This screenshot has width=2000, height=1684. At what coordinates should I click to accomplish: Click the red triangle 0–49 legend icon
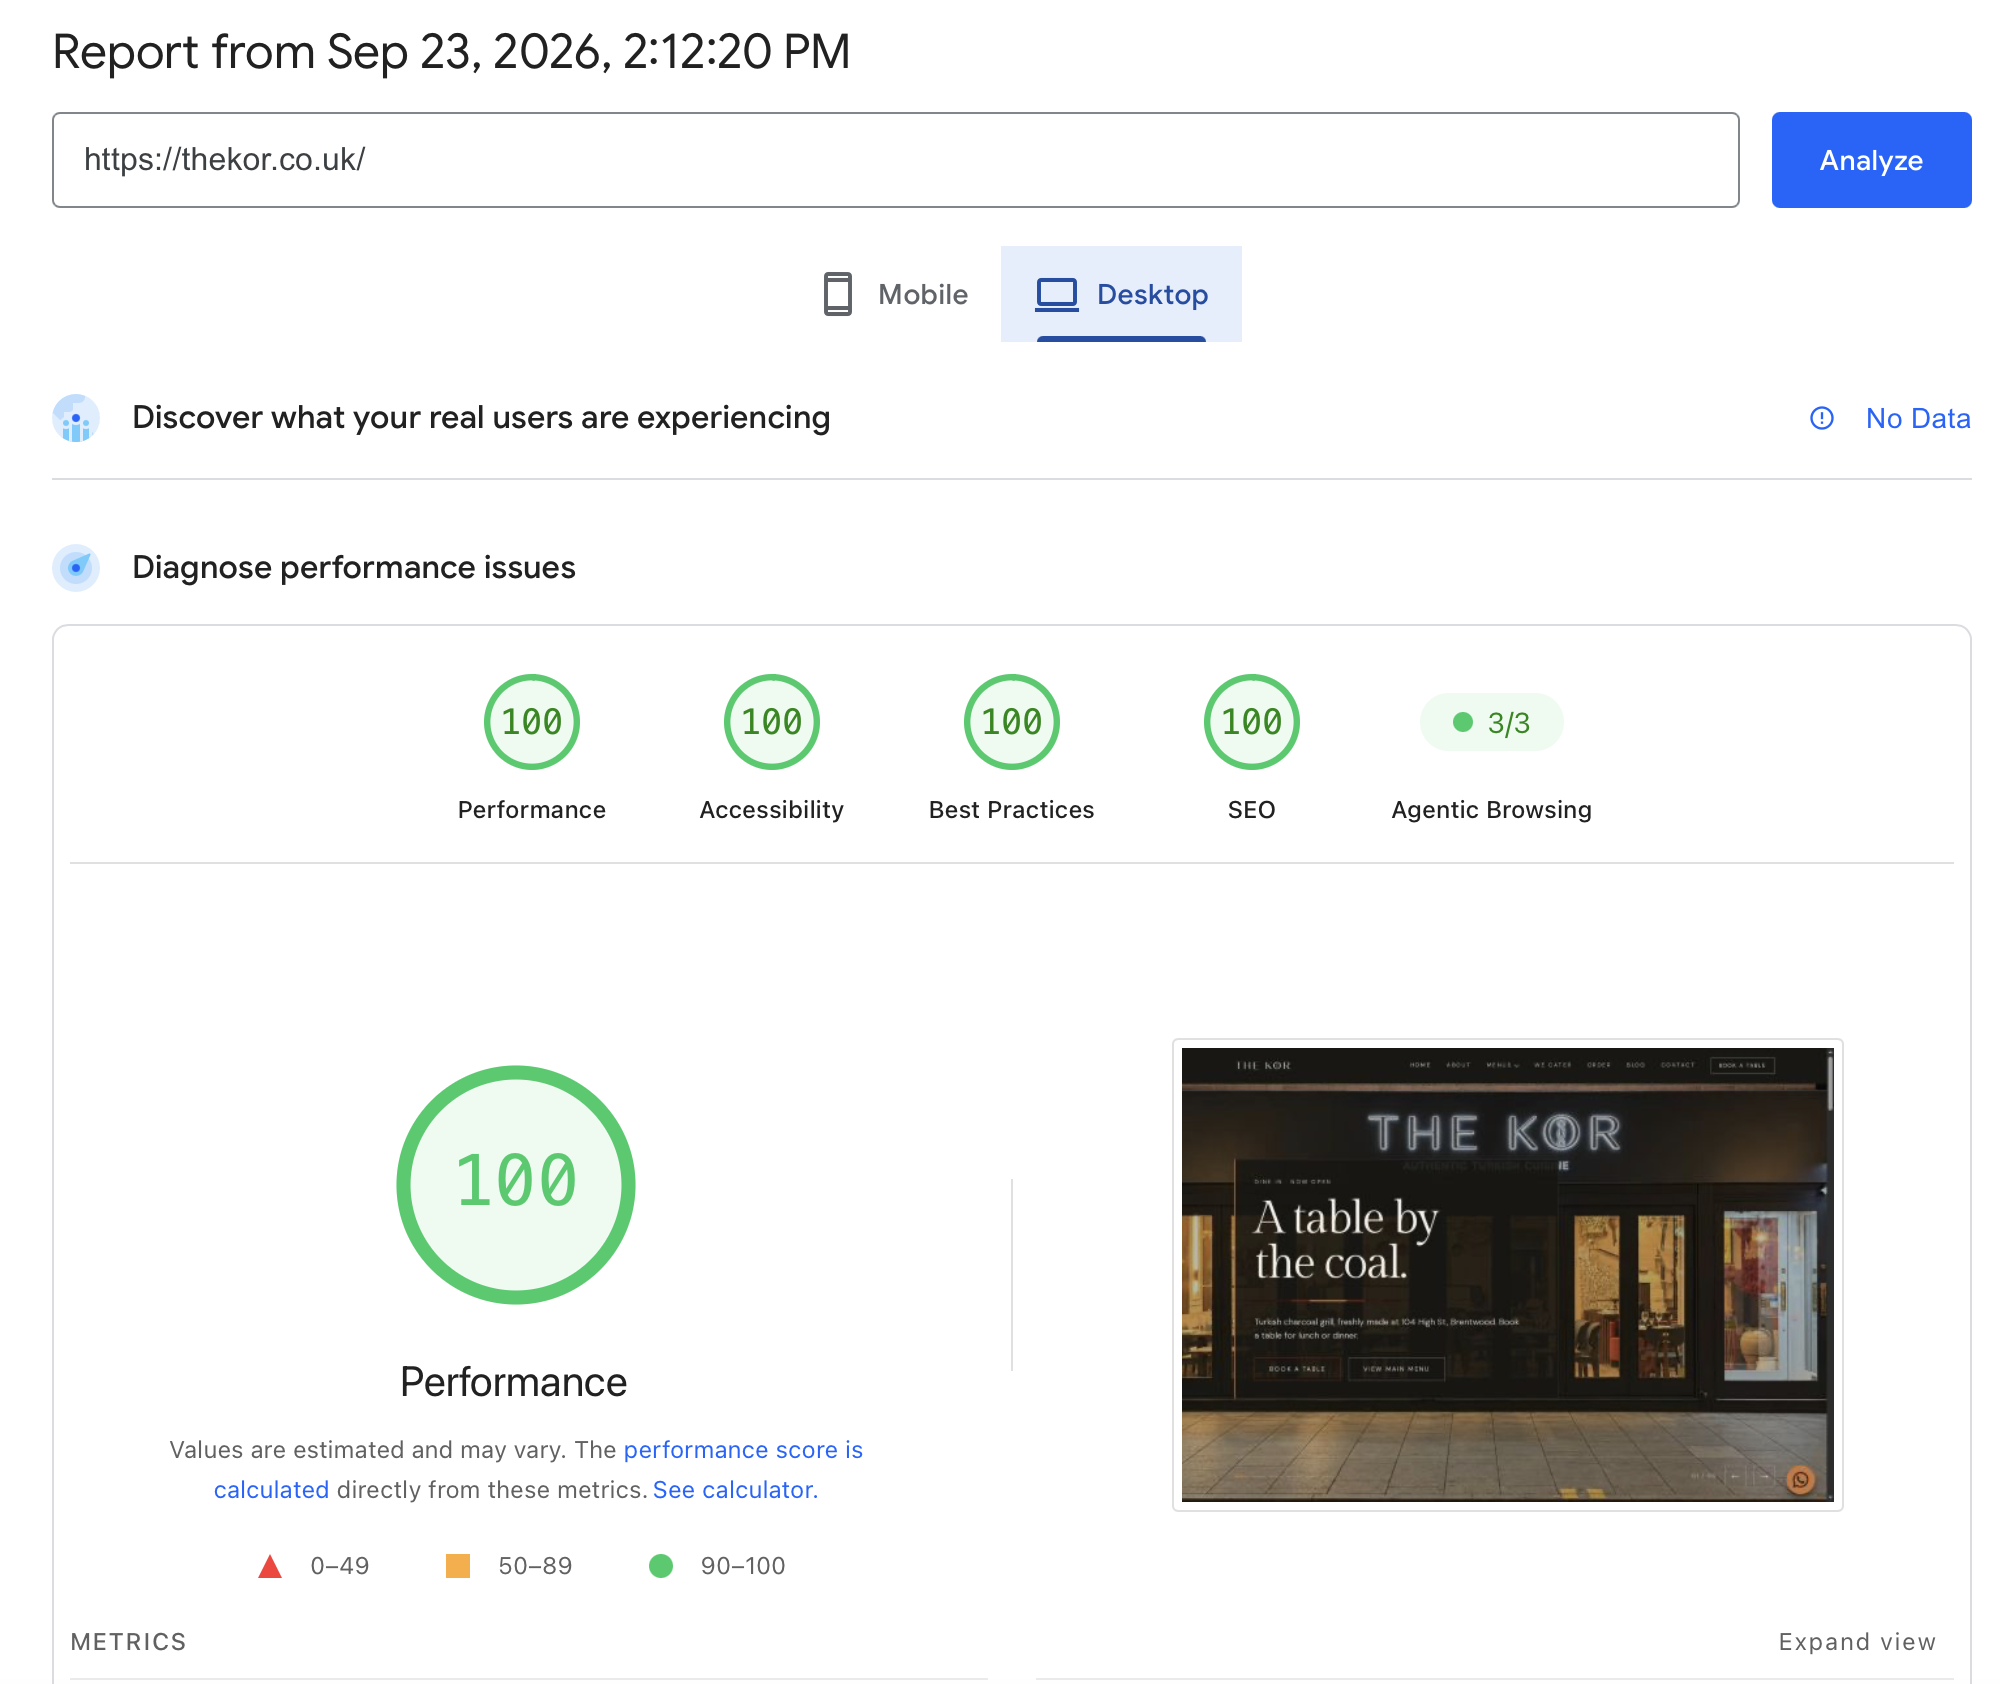(270, 1566)
